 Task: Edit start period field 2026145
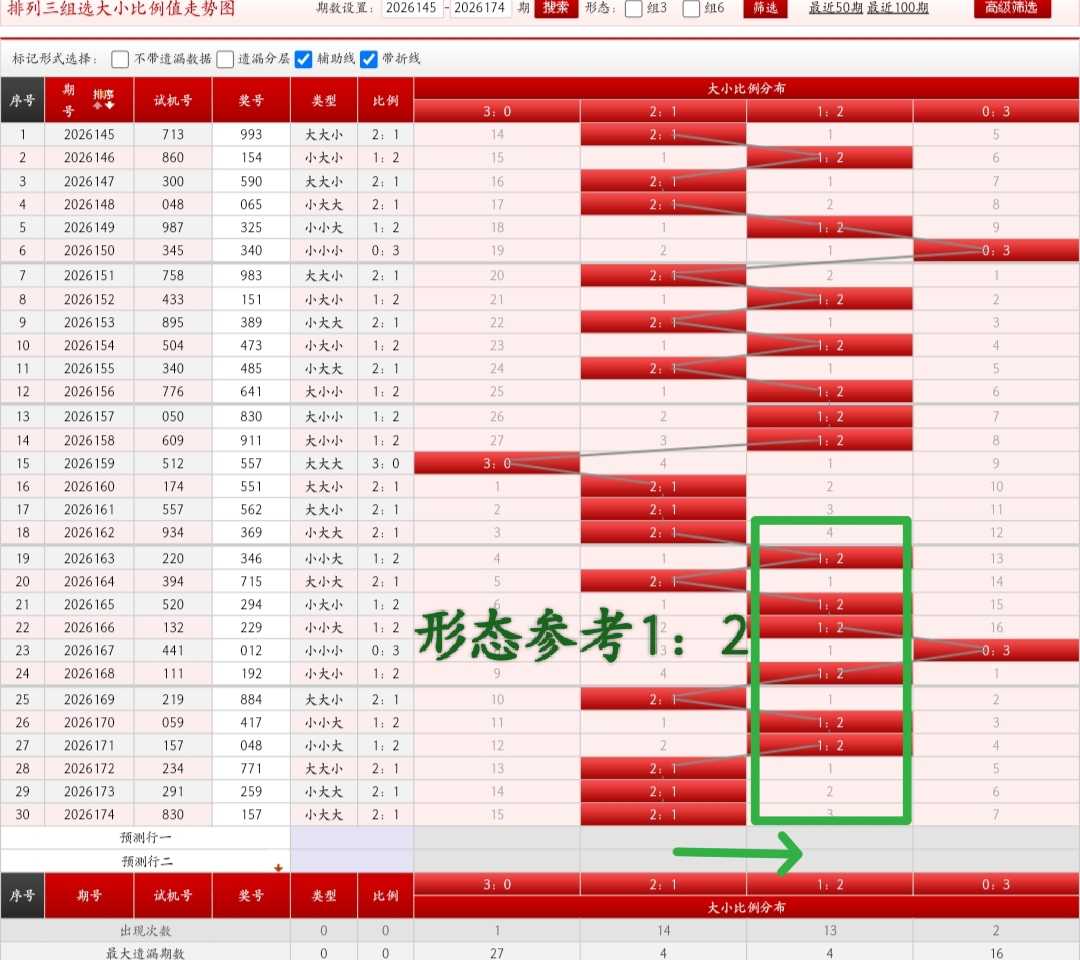(x=412, y=8)
